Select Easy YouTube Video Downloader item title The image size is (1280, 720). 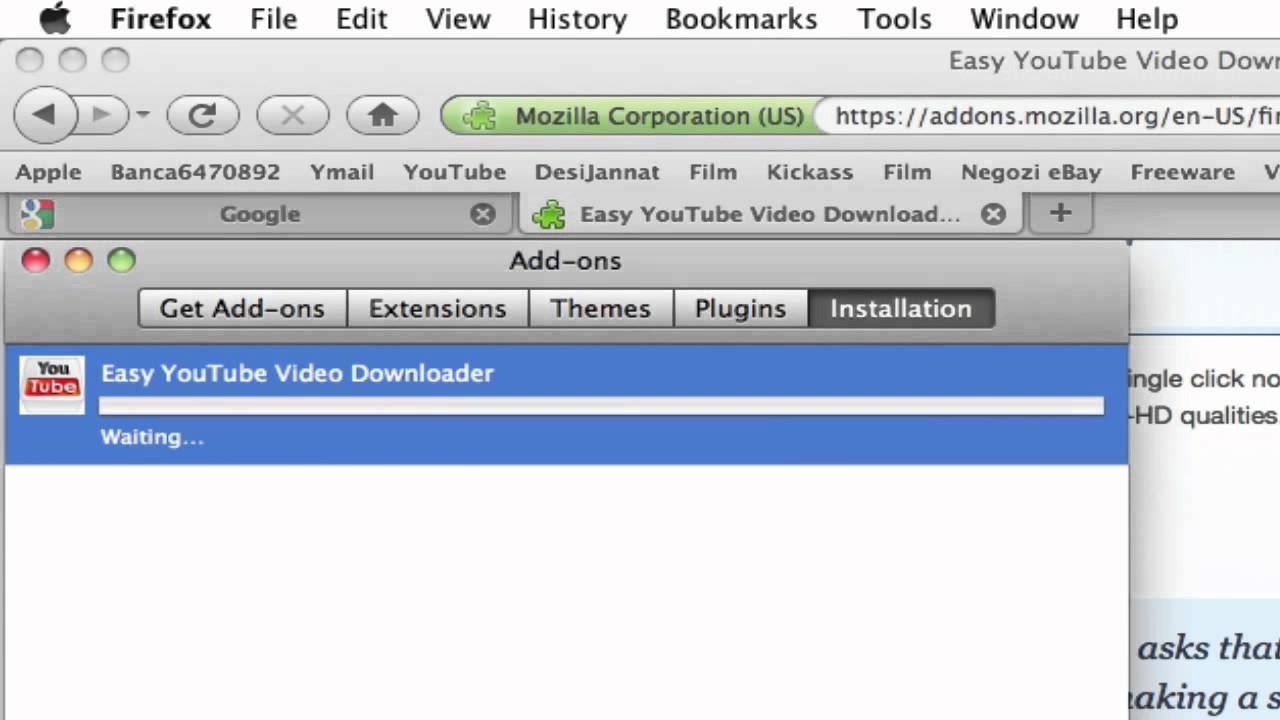pyautogui.click(x=297, y=373)
